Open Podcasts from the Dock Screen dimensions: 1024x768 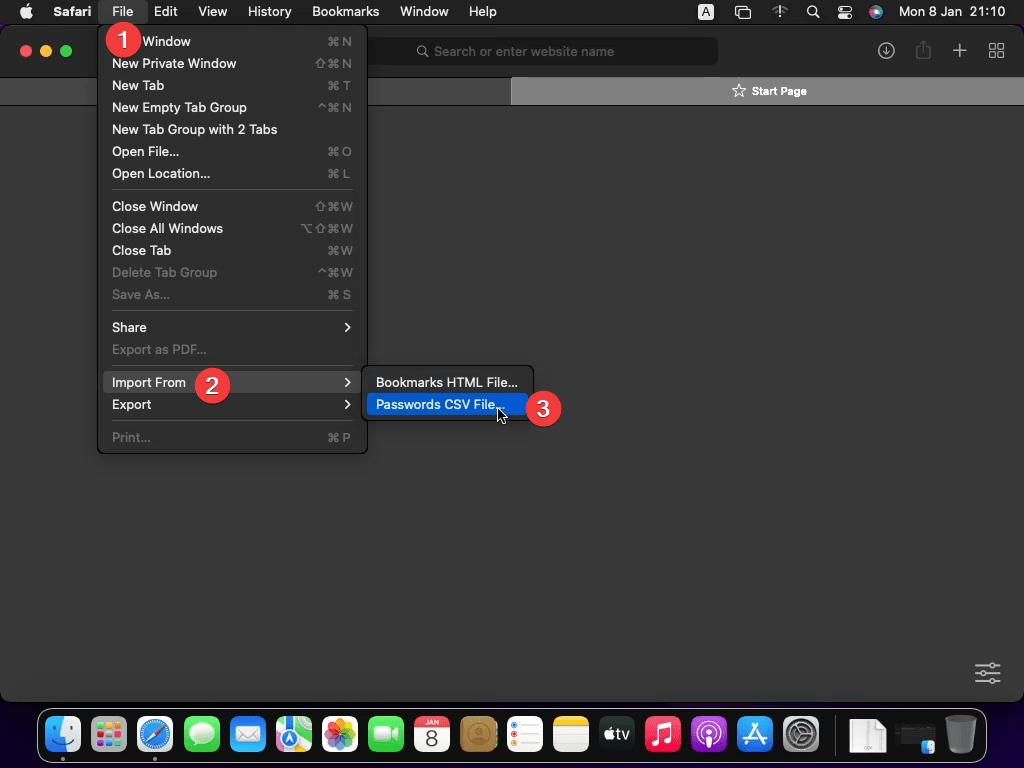709,733
